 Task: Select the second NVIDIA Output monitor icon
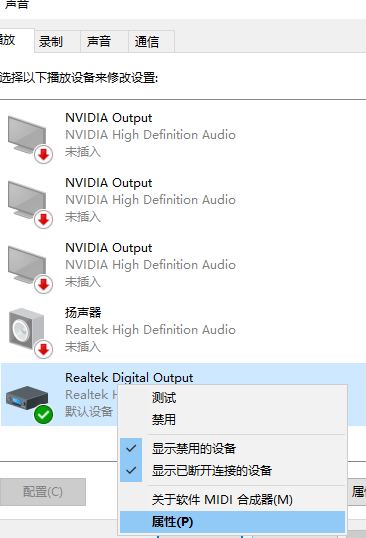pos(27,200)
